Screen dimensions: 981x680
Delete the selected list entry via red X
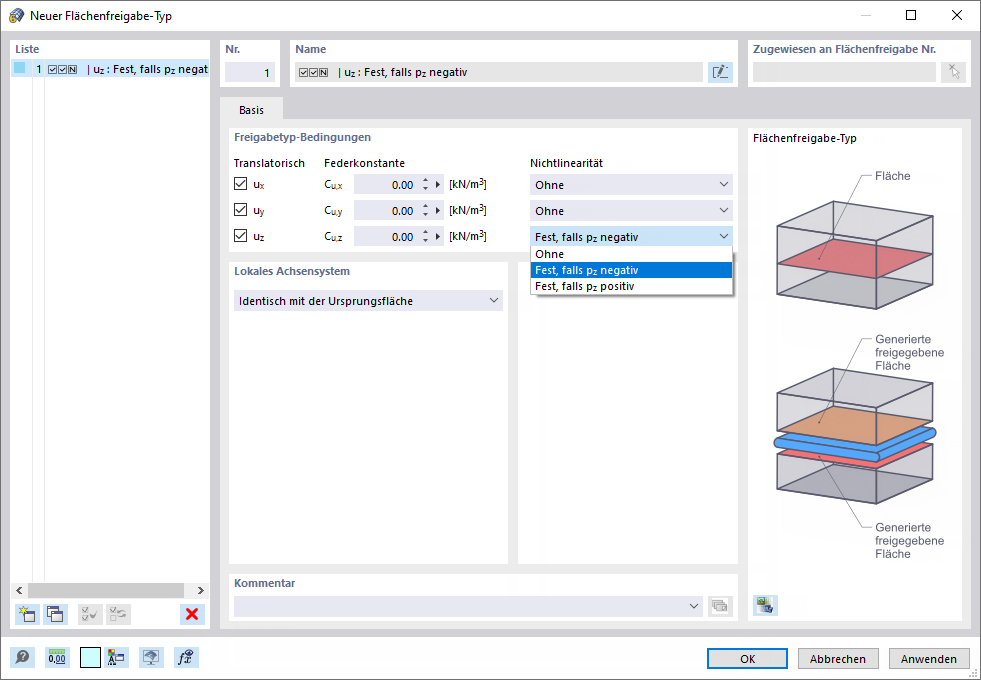tap(192, 614)
